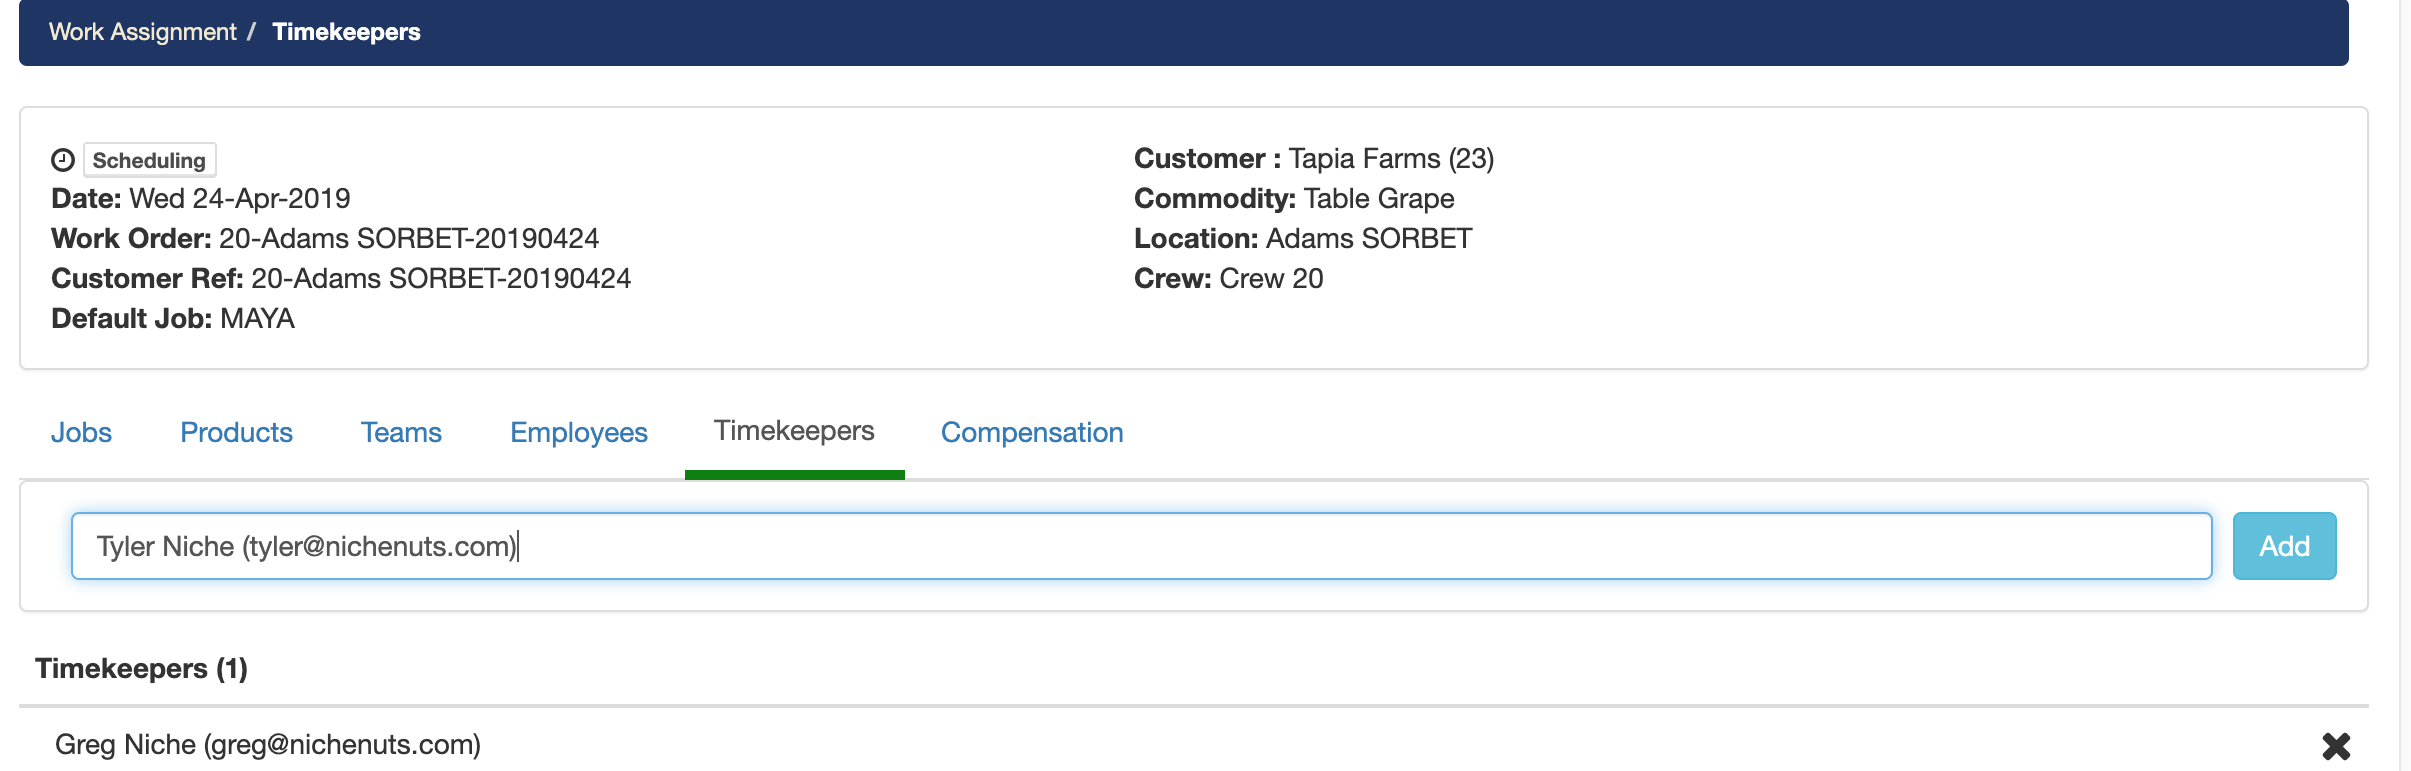Open the Compensation tab
This screenshot has height=771, width=2411.
1032,432
